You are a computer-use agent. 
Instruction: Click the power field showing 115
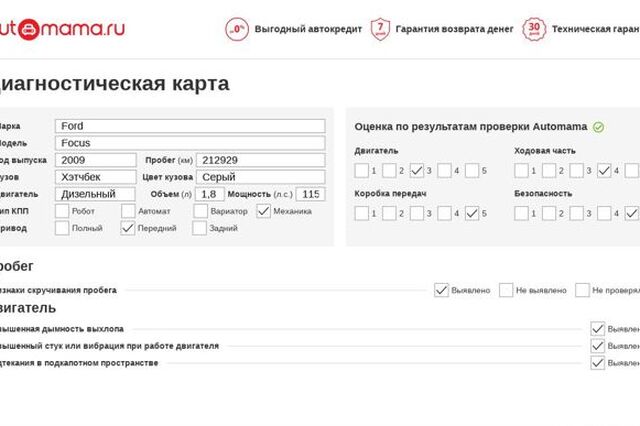311,194
